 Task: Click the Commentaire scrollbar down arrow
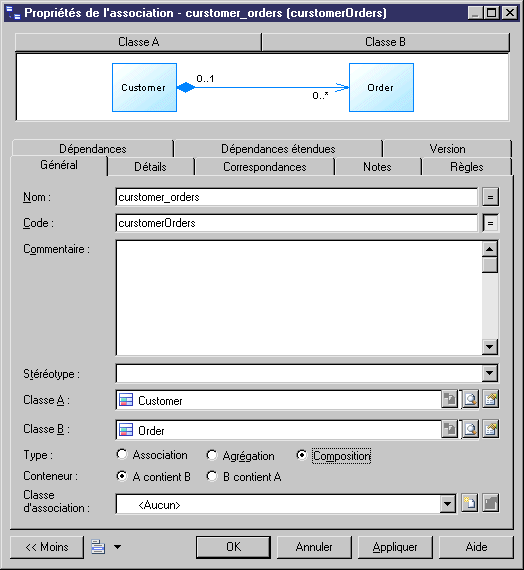pos(490,347)
